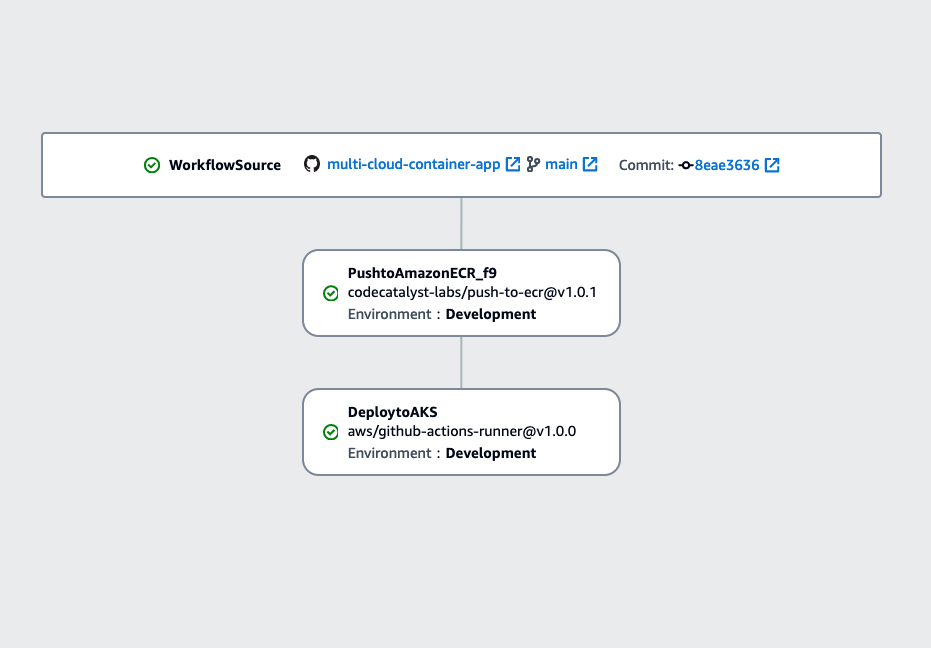Open external link icon beside main branch
This screenshot has height=648, width=931.
click(588, 164)
